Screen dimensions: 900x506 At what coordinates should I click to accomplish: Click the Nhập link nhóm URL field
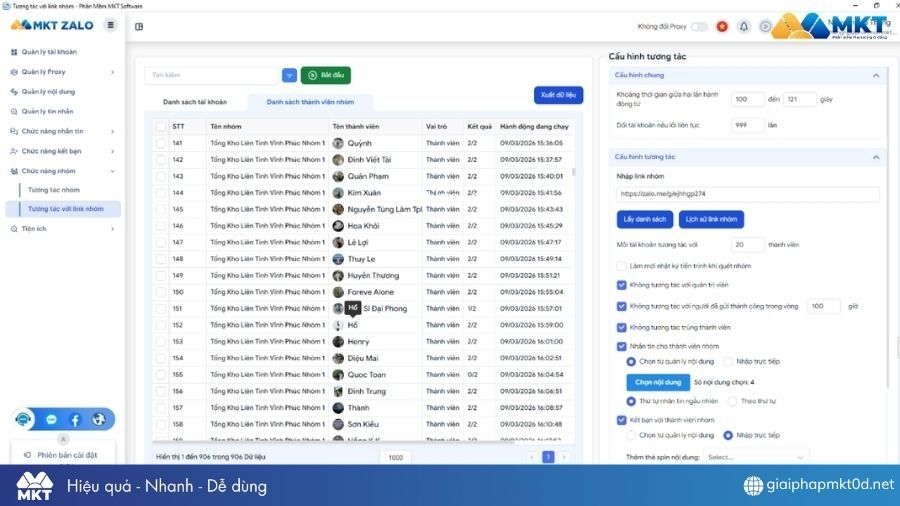pos(747,194)
